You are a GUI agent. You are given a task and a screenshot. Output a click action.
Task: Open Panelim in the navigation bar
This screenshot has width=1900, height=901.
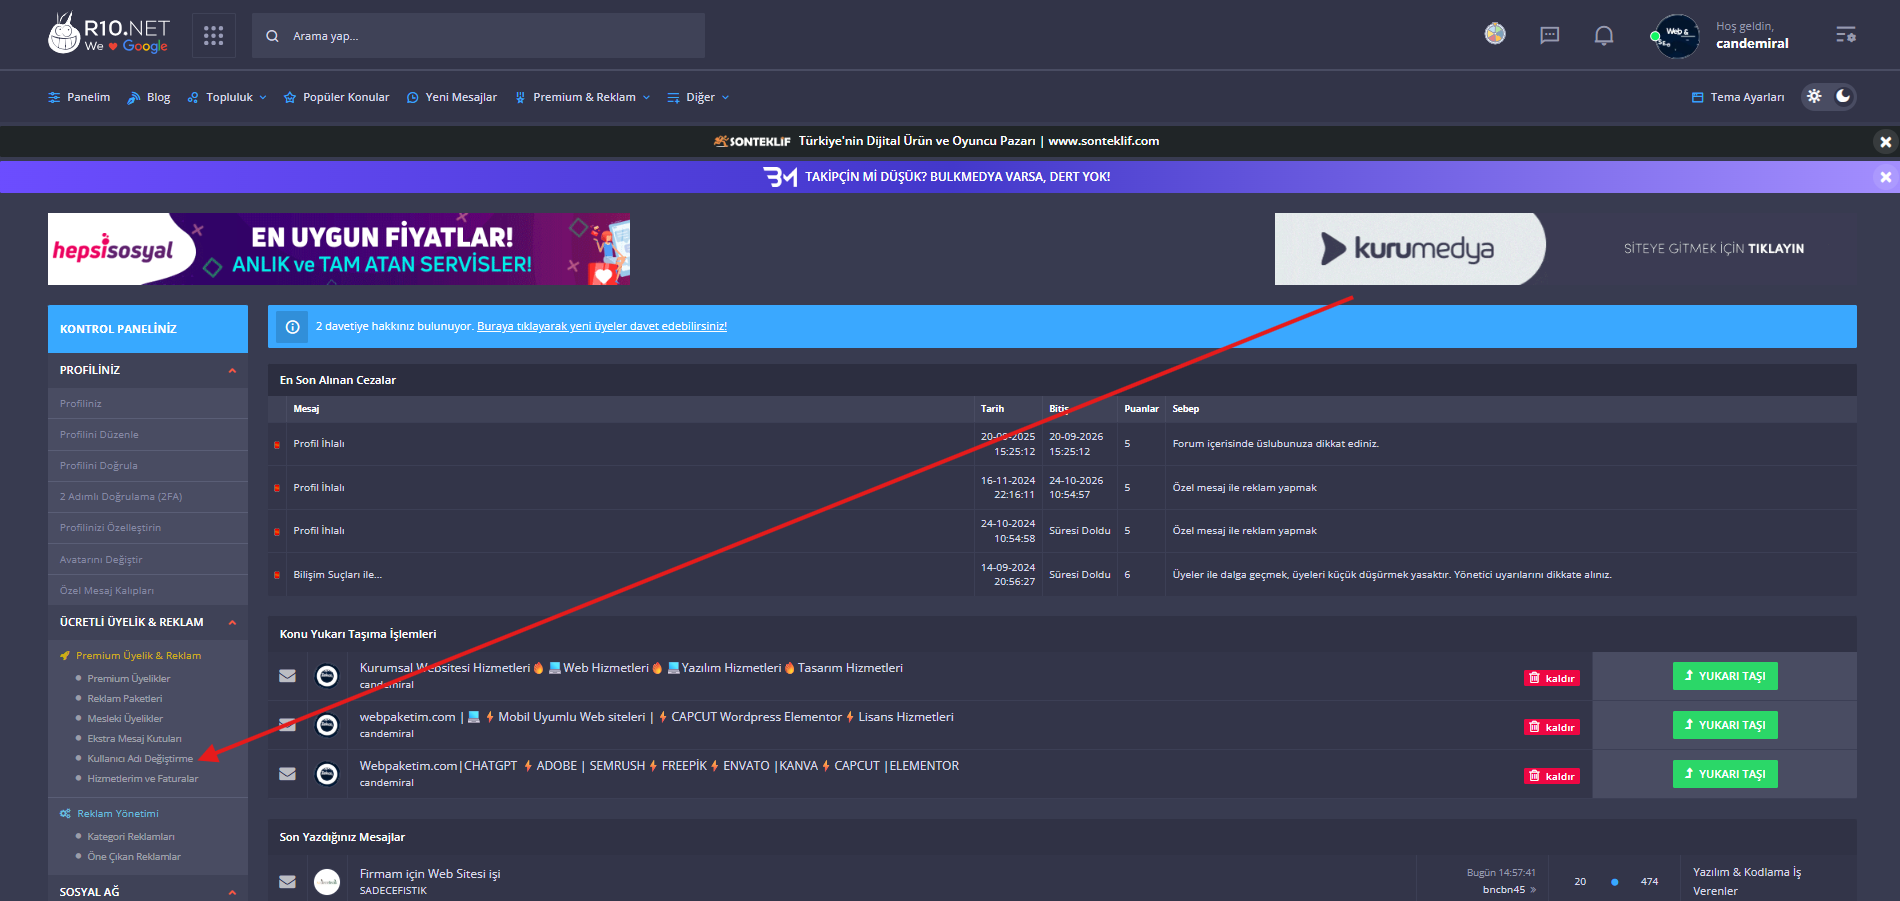(79, 97)
